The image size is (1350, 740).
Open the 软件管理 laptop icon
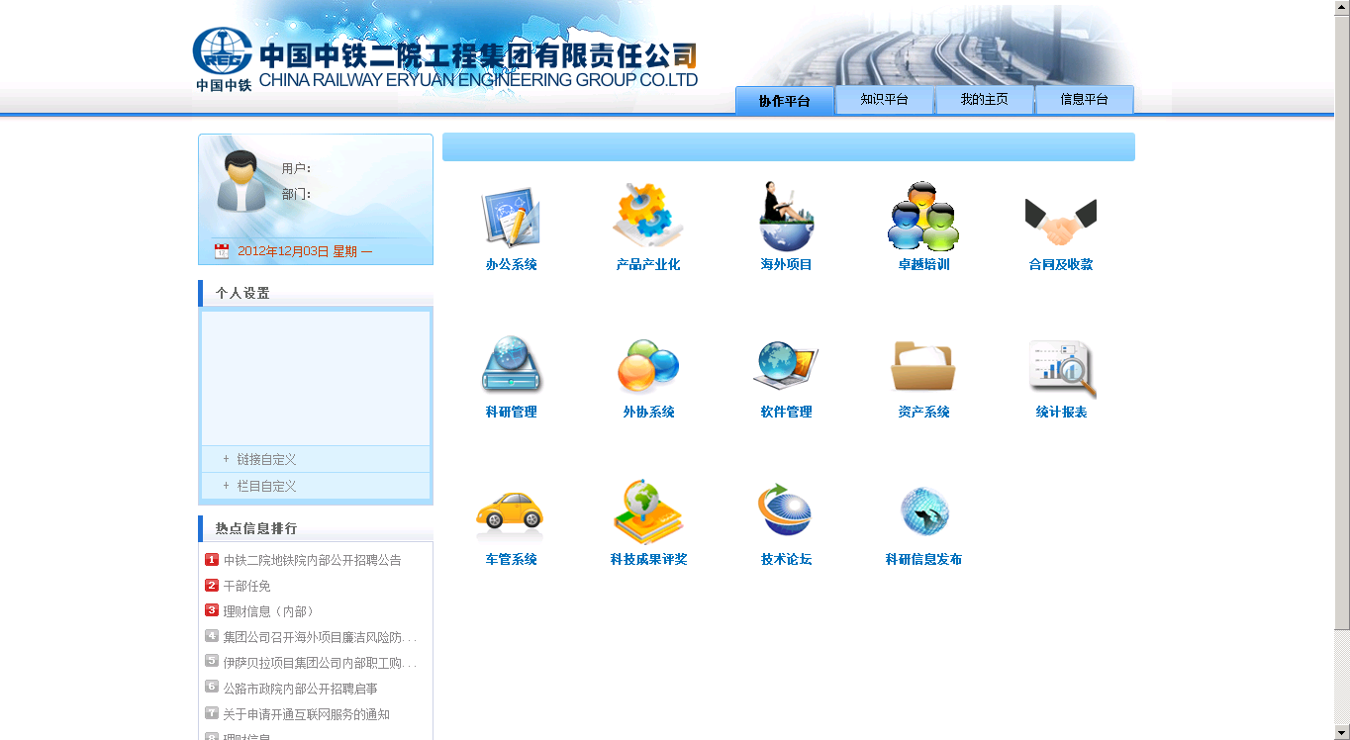[786, 366]
